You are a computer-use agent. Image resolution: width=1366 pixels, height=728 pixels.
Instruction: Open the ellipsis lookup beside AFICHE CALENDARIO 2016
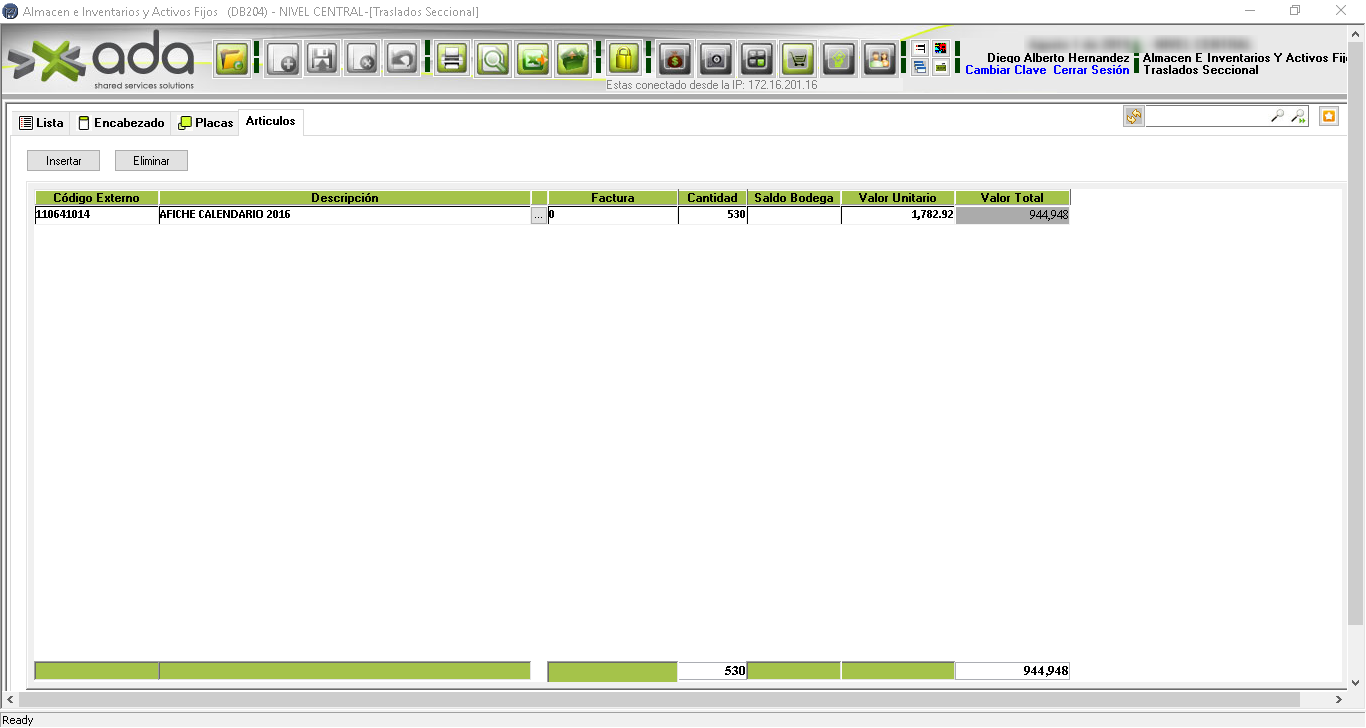(539, 215)
